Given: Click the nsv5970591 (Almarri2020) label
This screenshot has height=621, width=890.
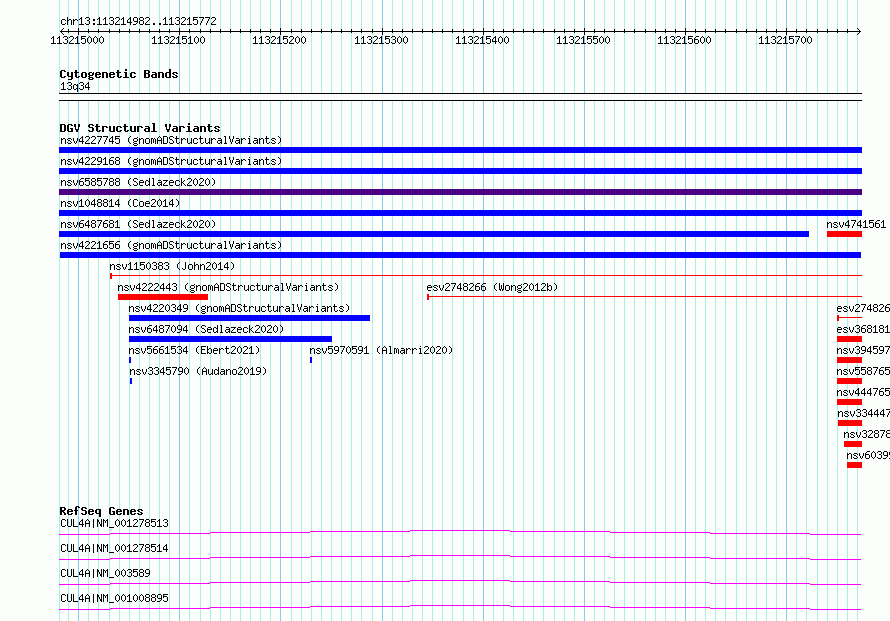Looking at the screenshot, I should pos(381,350).
